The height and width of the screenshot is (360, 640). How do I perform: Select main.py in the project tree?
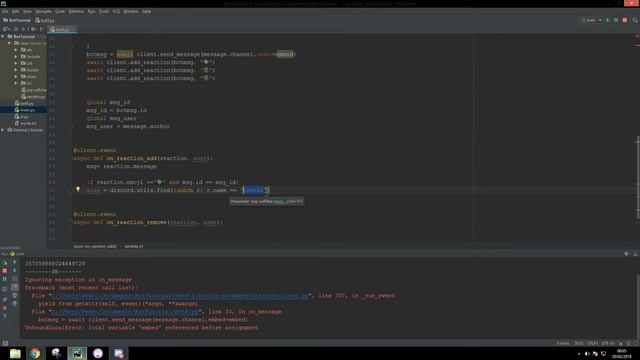click(24, 110)
